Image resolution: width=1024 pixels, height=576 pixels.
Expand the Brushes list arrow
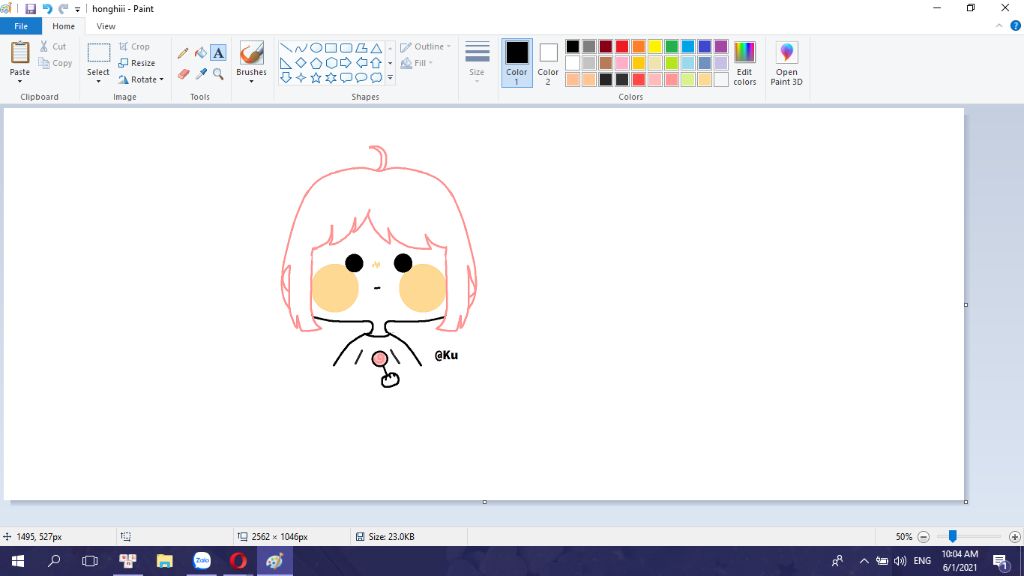coord(251,81)
